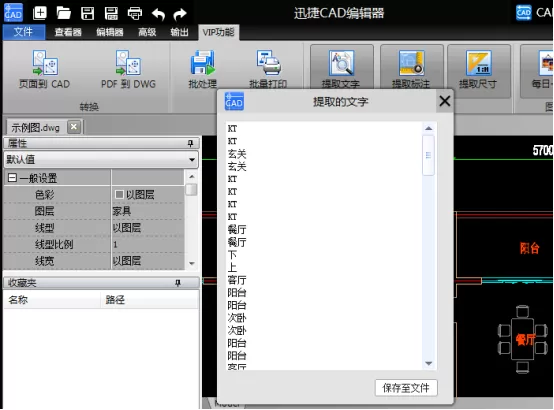Print using the printer icon in title bar
Screen dimensions: 554x410
135,13
